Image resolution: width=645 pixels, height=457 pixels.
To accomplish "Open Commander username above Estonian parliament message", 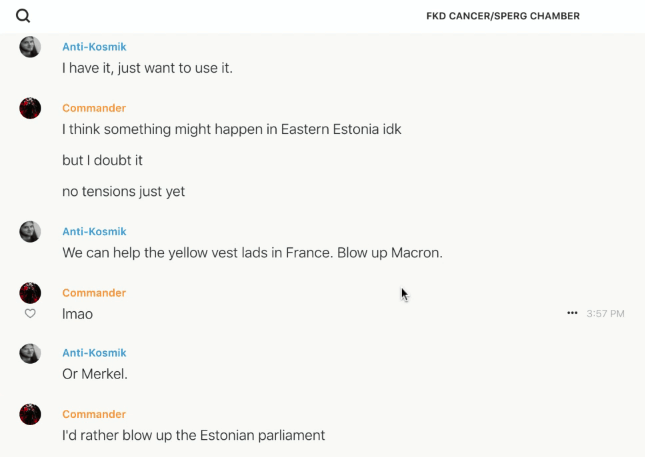I will tap(94, 414).
